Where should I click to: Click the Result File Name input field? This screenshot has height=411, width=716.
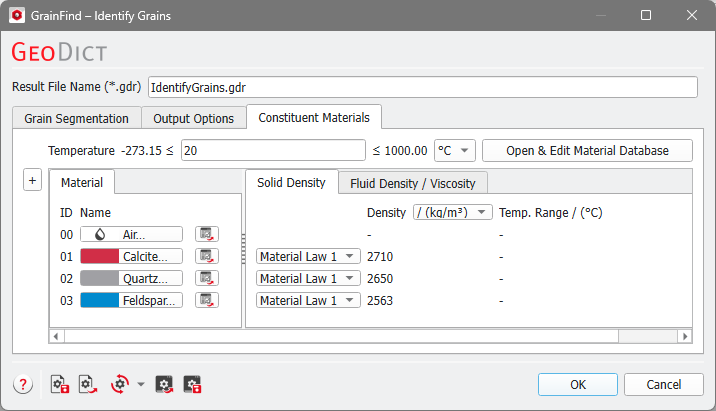pyautogui.click(x=423, y=87)
